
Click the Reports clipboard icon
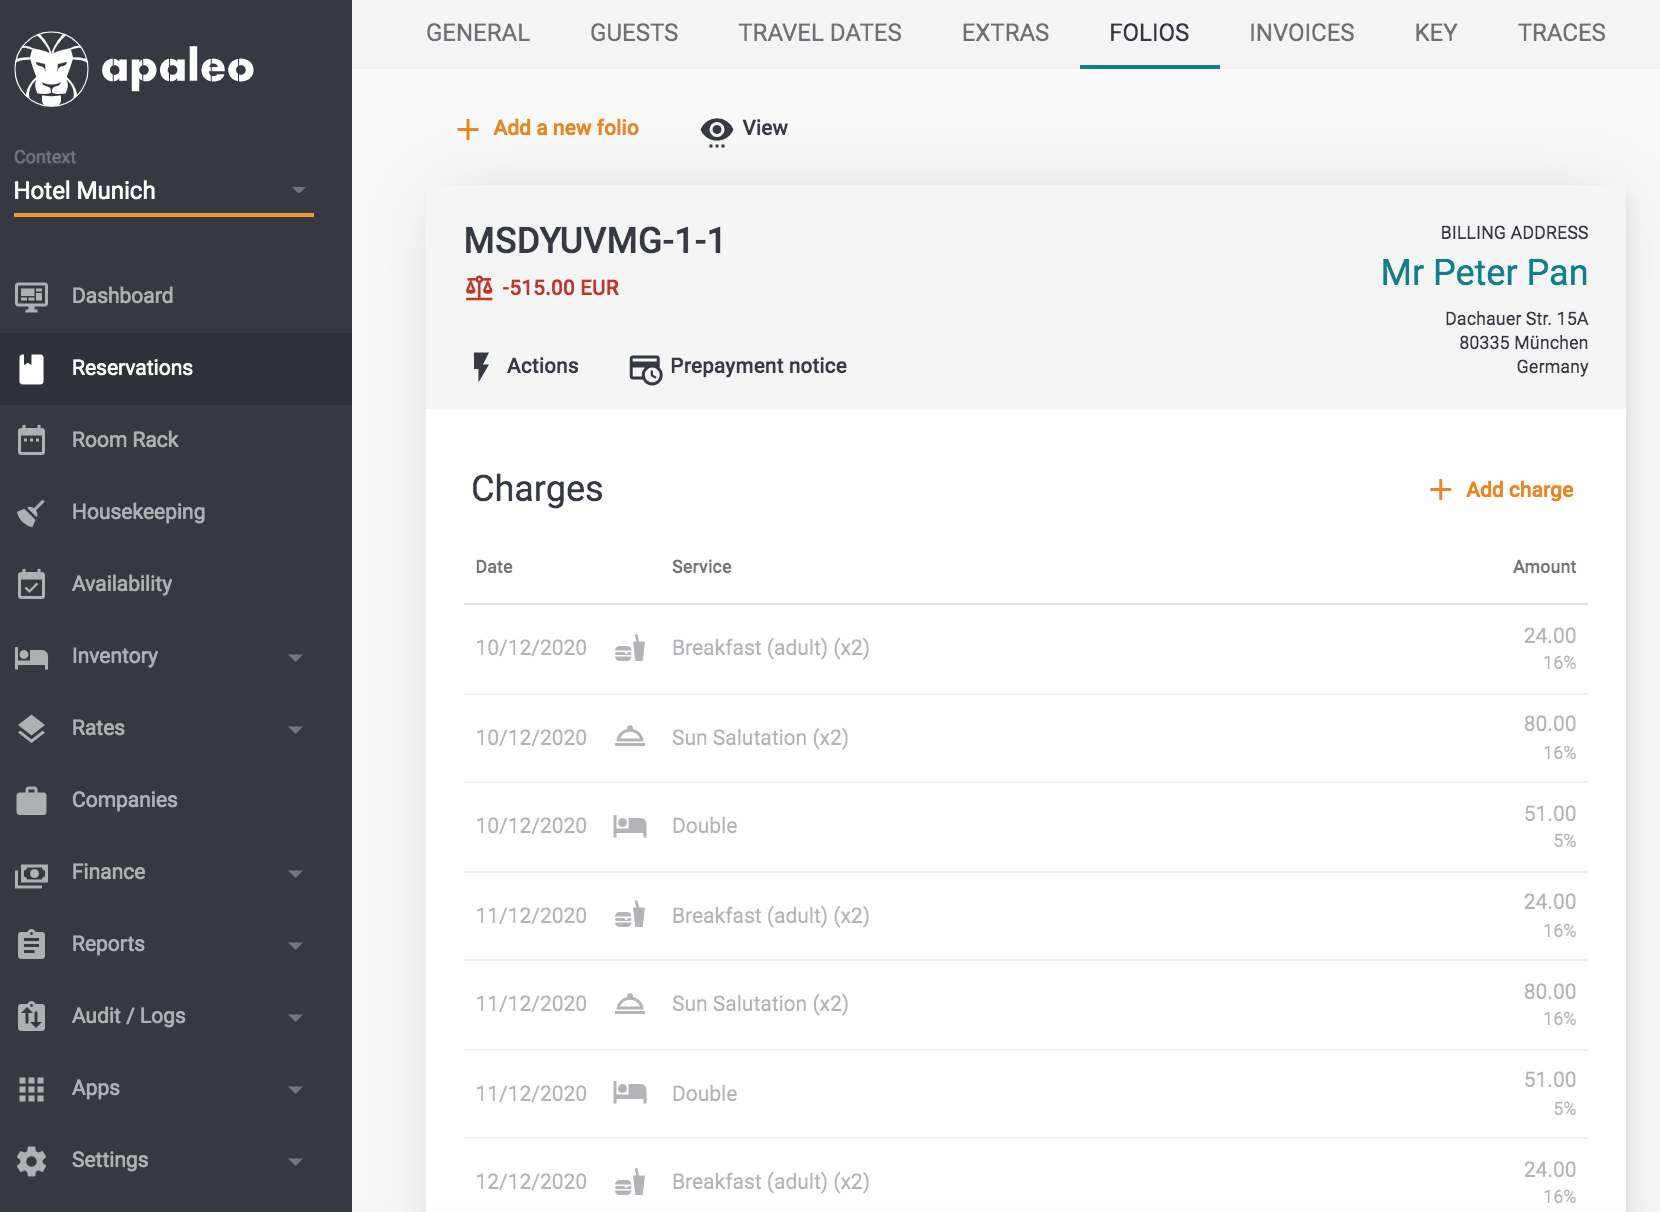pyautogui.click(x=32, y=944)
